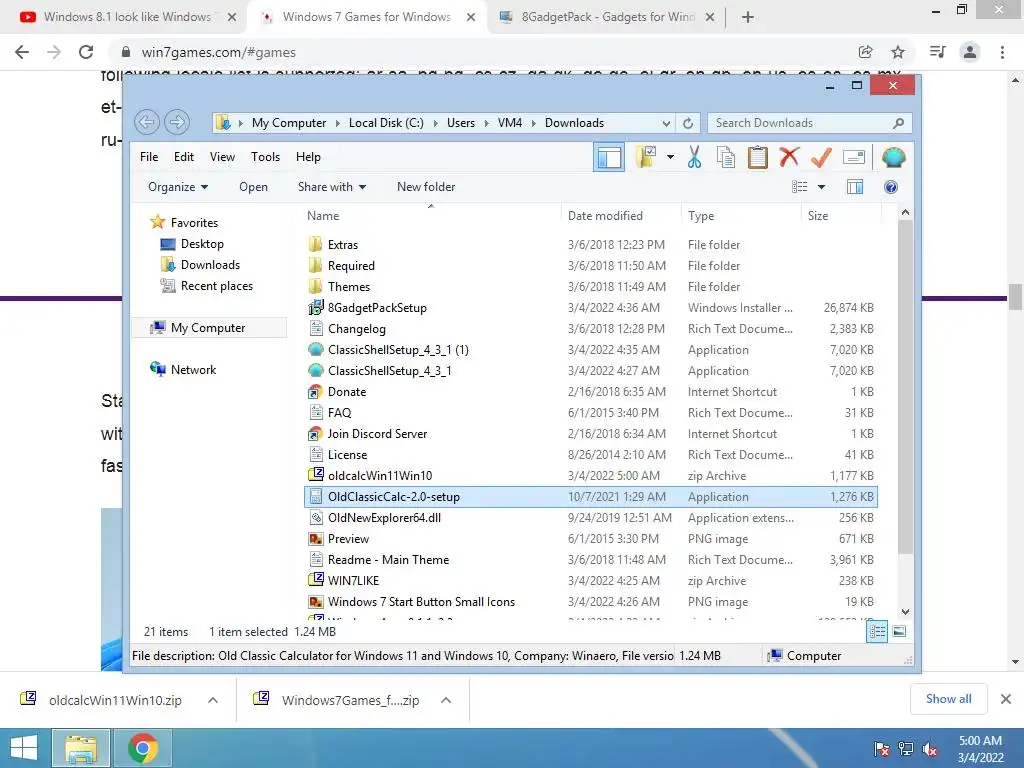
Task: Refresh the Downloads folder view
Action: pyautogui.click(x=688, y=123)
